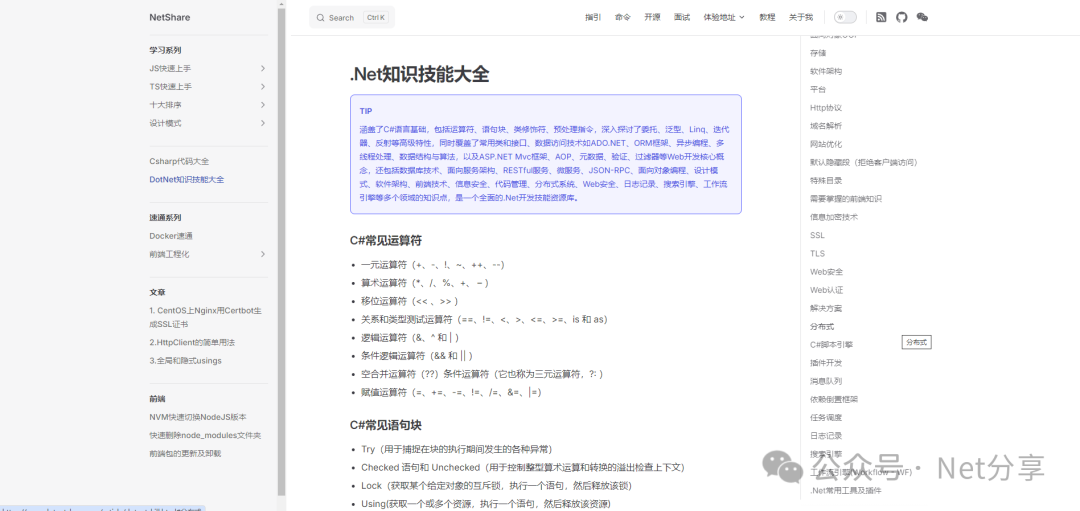Open NVM快速切换NodeJS版本 article
1080x511 pixels.
(198, 417)
